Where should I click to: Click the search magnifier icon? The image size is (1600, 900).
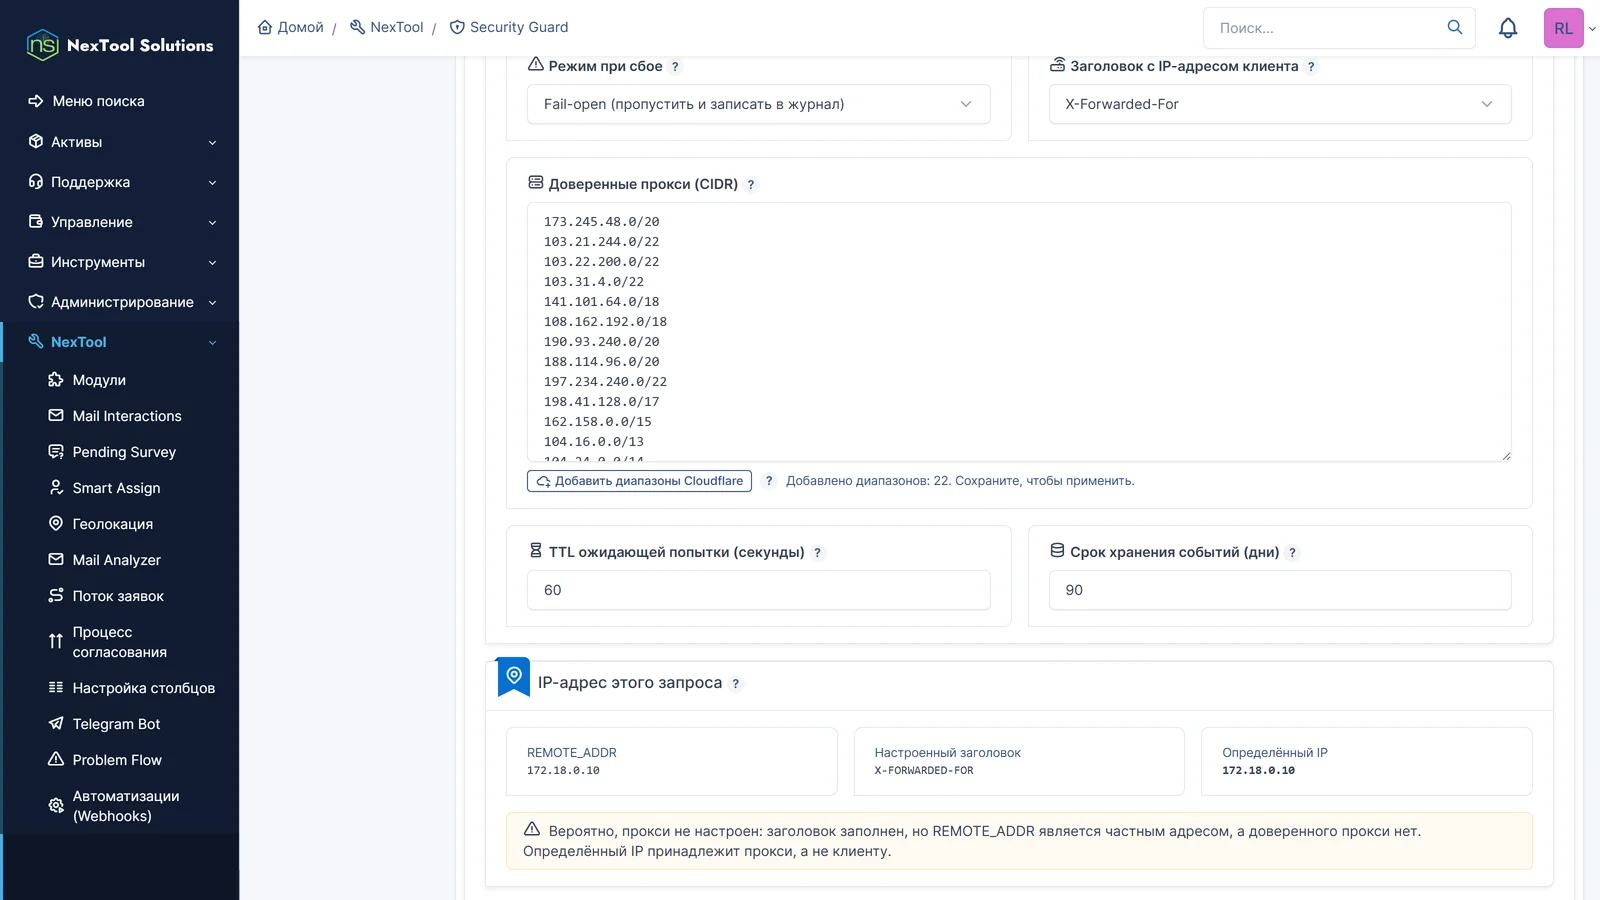click(1455, 27)
